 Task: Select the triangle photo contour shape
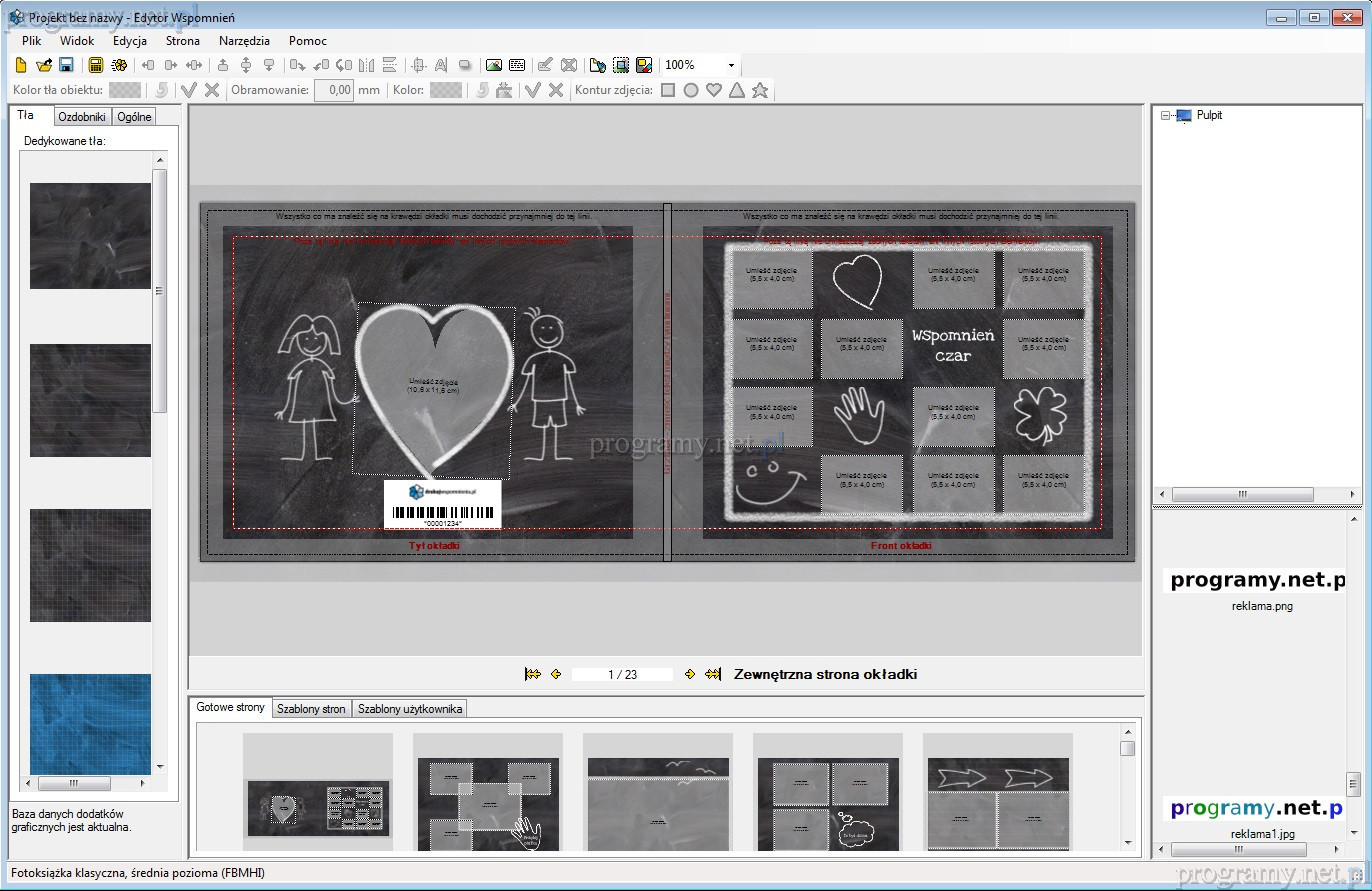737,90
